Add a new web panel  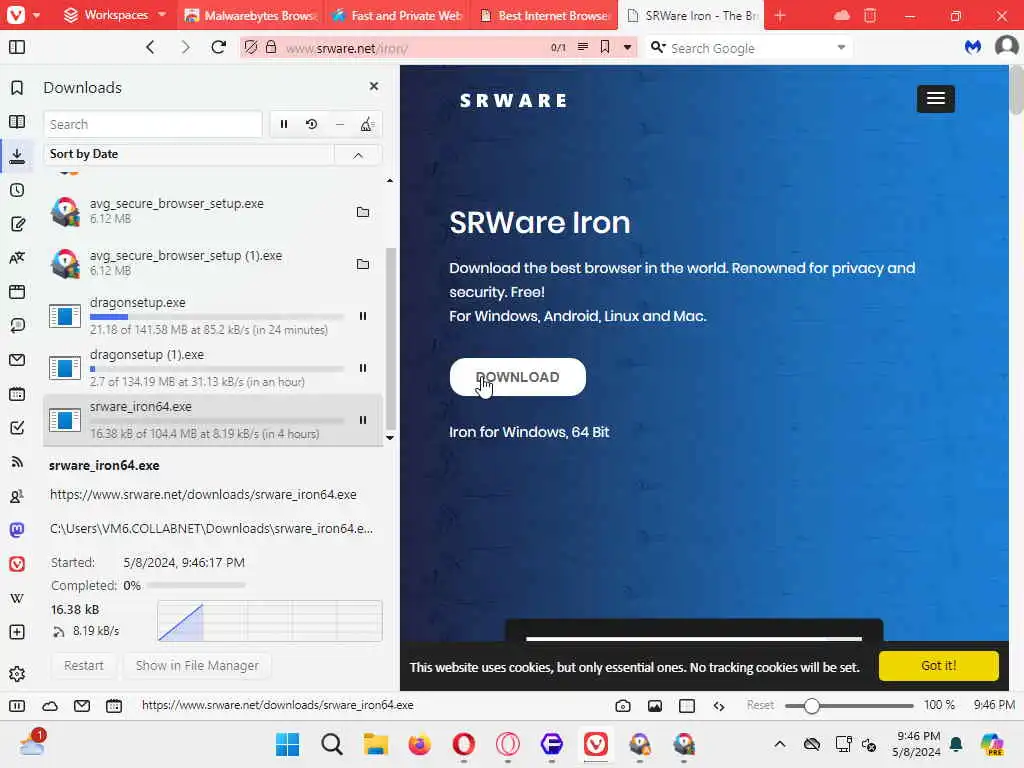(18, 632)
